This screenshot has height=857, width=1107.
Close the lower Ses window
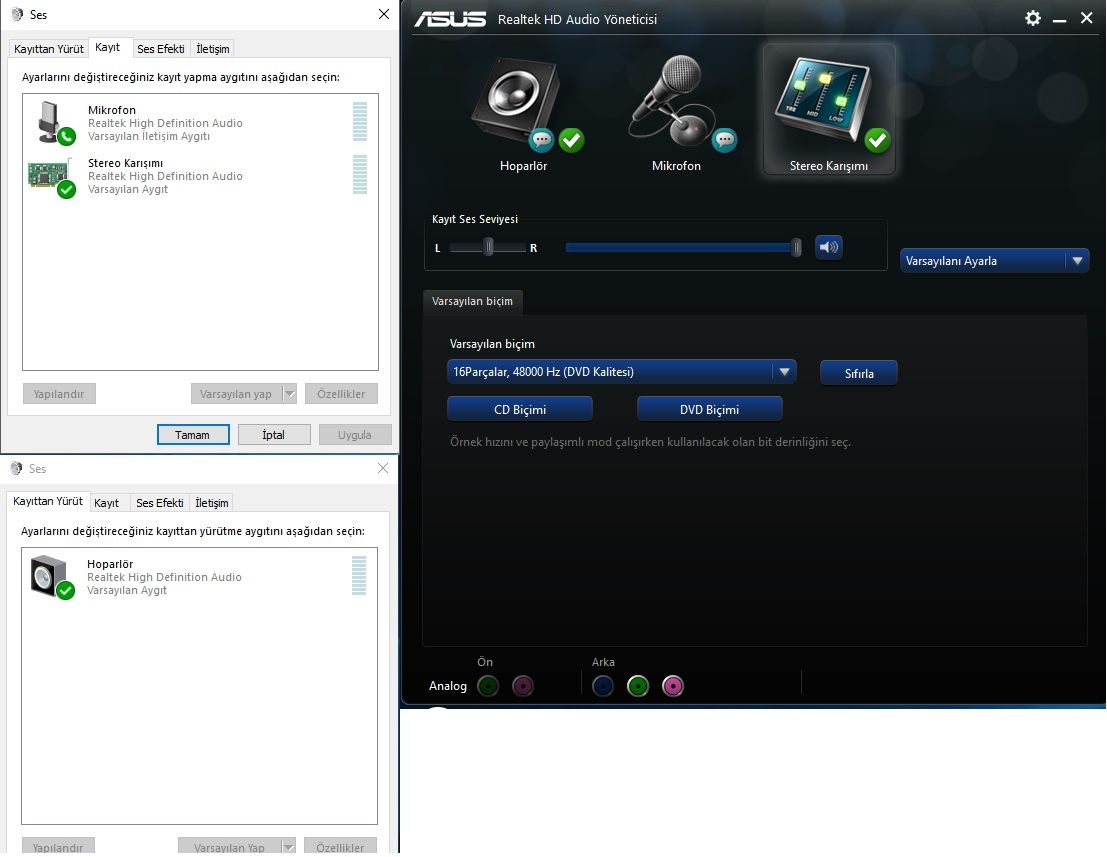tap(383, 468)
